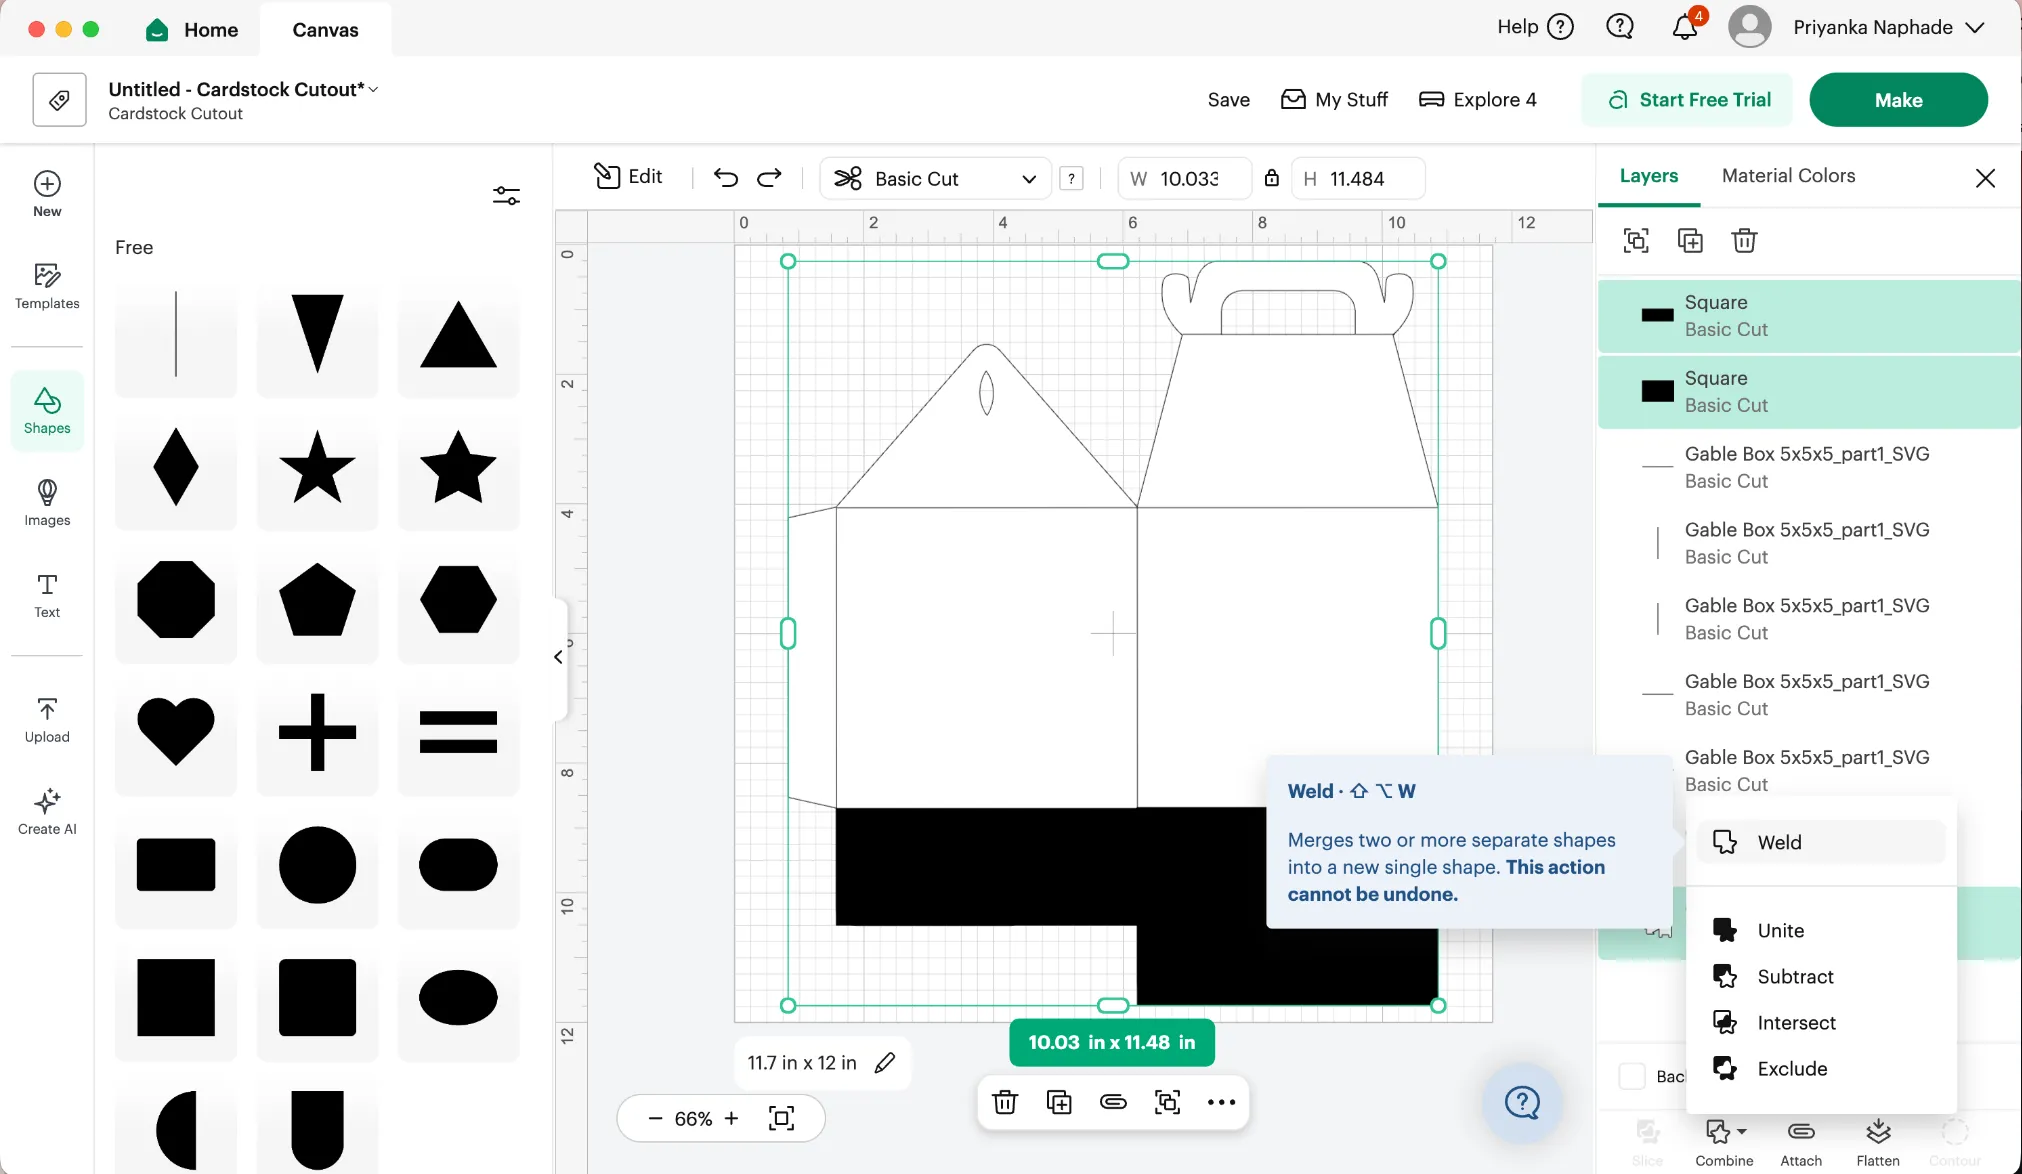Open the Templates panel
This screenshot has height=1174, width=2022.
coord(47,286)
